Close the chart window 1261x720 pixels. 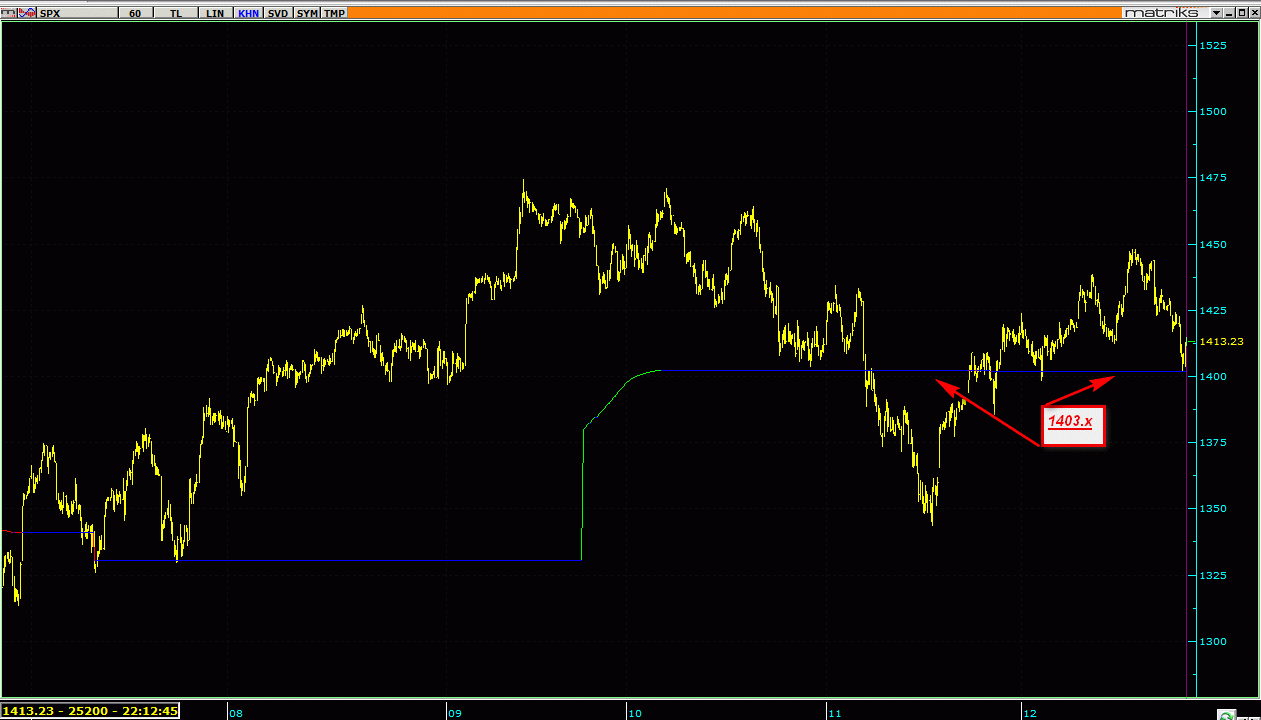click(x=1253, y=13)
